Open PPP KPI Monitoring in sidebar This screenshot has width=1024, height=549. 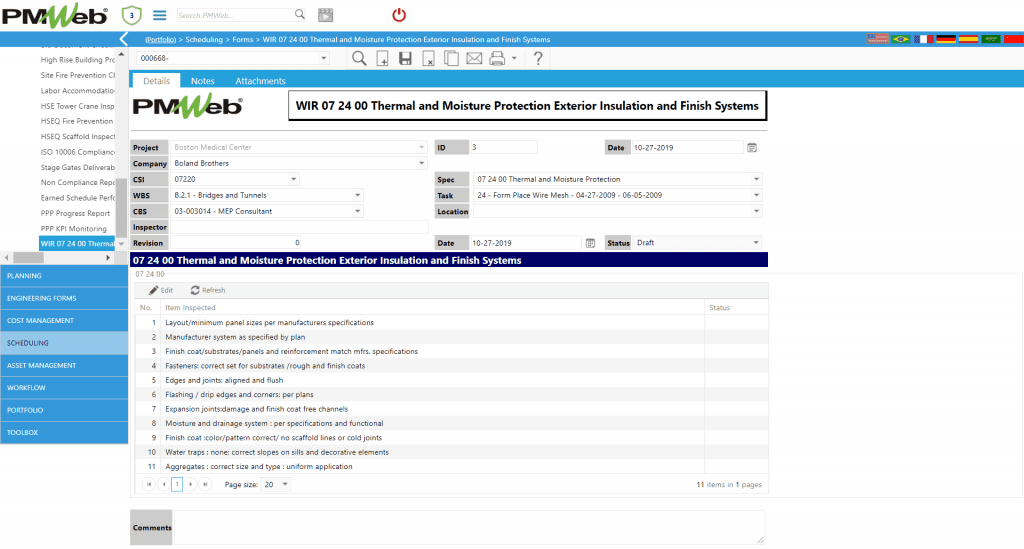click(73, 228)
